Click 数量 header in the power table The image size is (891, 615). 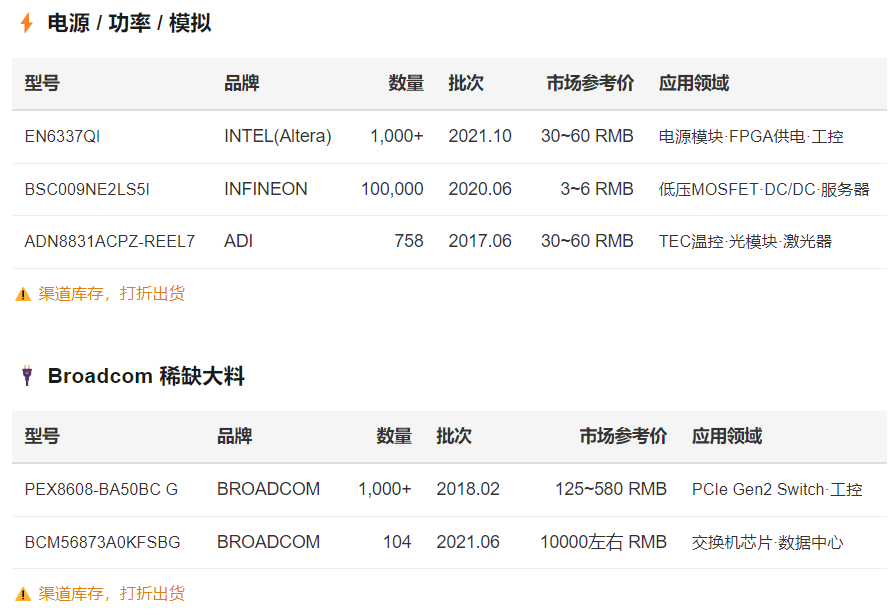(406, 83)
